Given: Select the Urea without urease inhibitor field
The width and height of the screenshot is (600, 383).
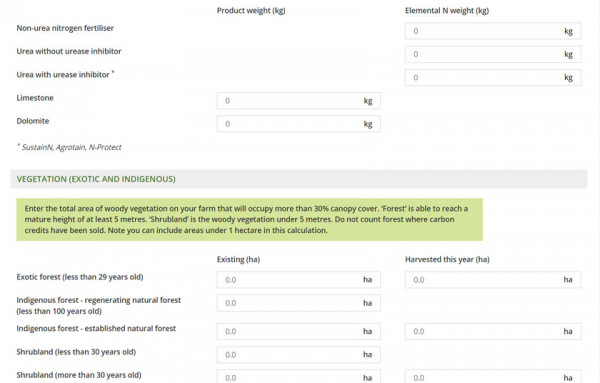Looking at the screenshot, I should click(493, 54).
